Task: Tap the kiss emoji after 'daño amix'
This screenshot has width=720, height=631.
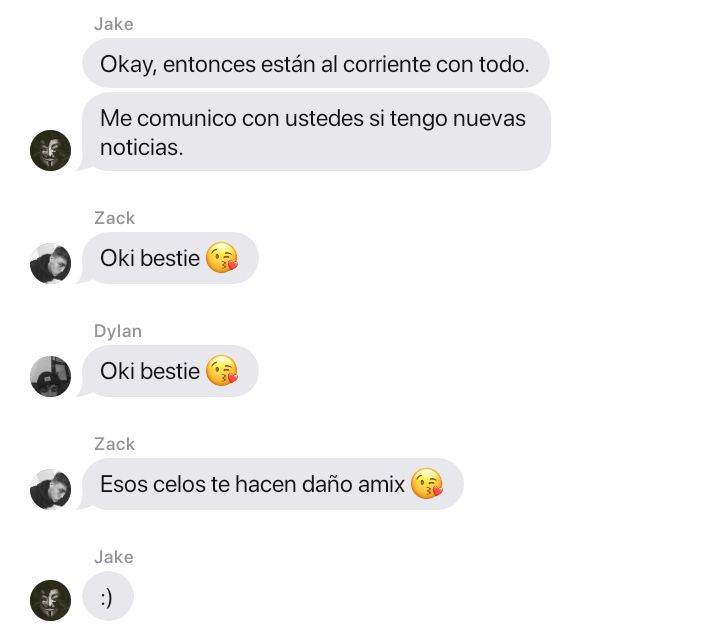Action: (x=427, y=484)
